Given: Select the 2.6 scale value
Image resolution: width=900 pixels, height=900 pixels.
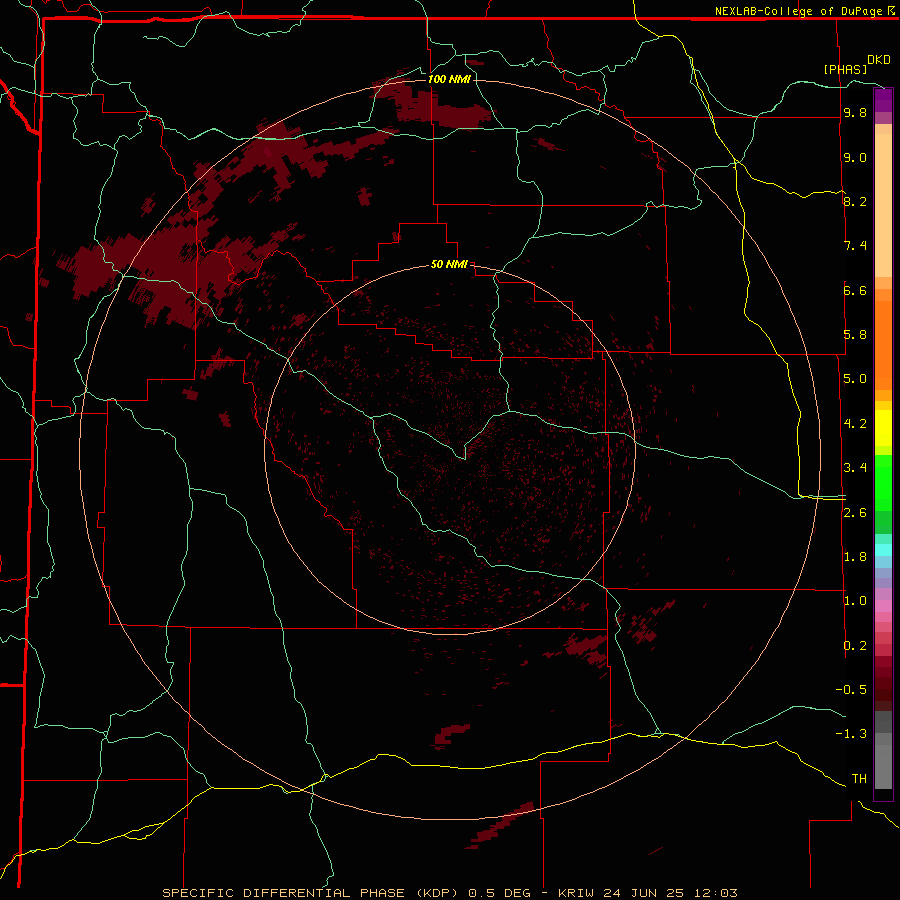Looking at the screenshot, I should tap(855, 512).
